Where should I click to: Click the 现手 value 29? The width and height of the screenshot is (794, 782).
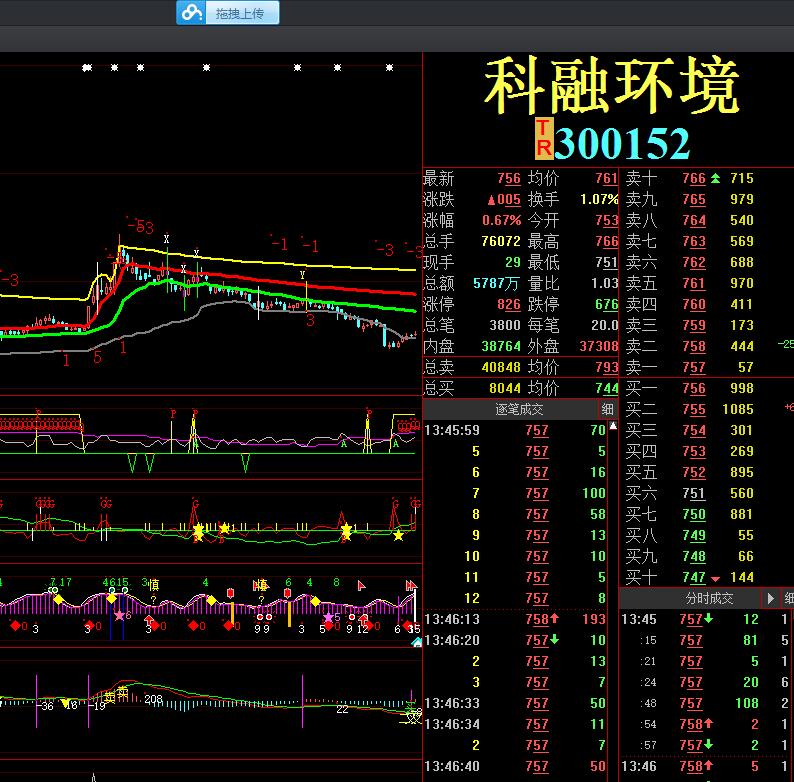[512, 262]
